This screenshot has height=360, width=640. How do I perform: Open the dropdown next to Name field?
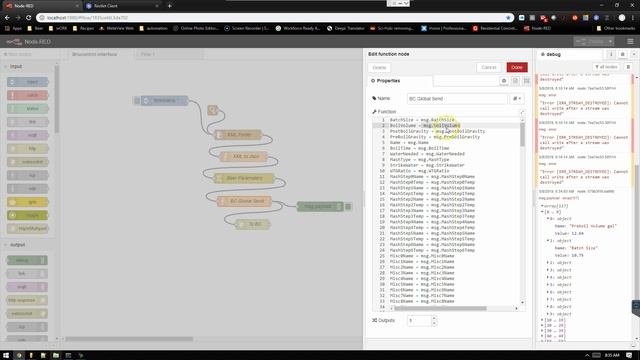tap(517, 98)
